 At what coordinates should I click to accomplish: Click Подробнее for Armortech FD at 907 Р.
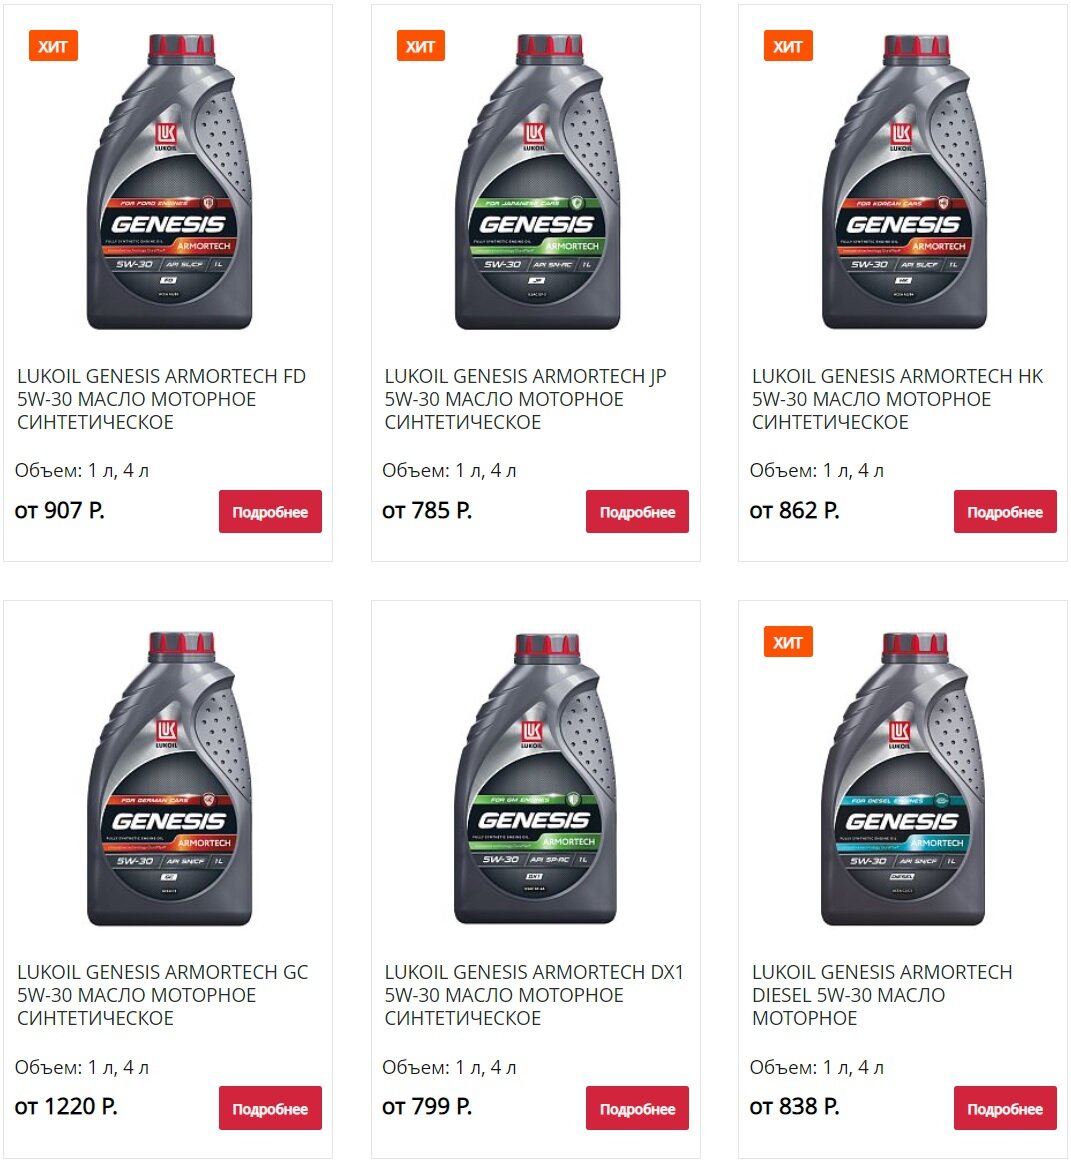click(x=270, y=511)
